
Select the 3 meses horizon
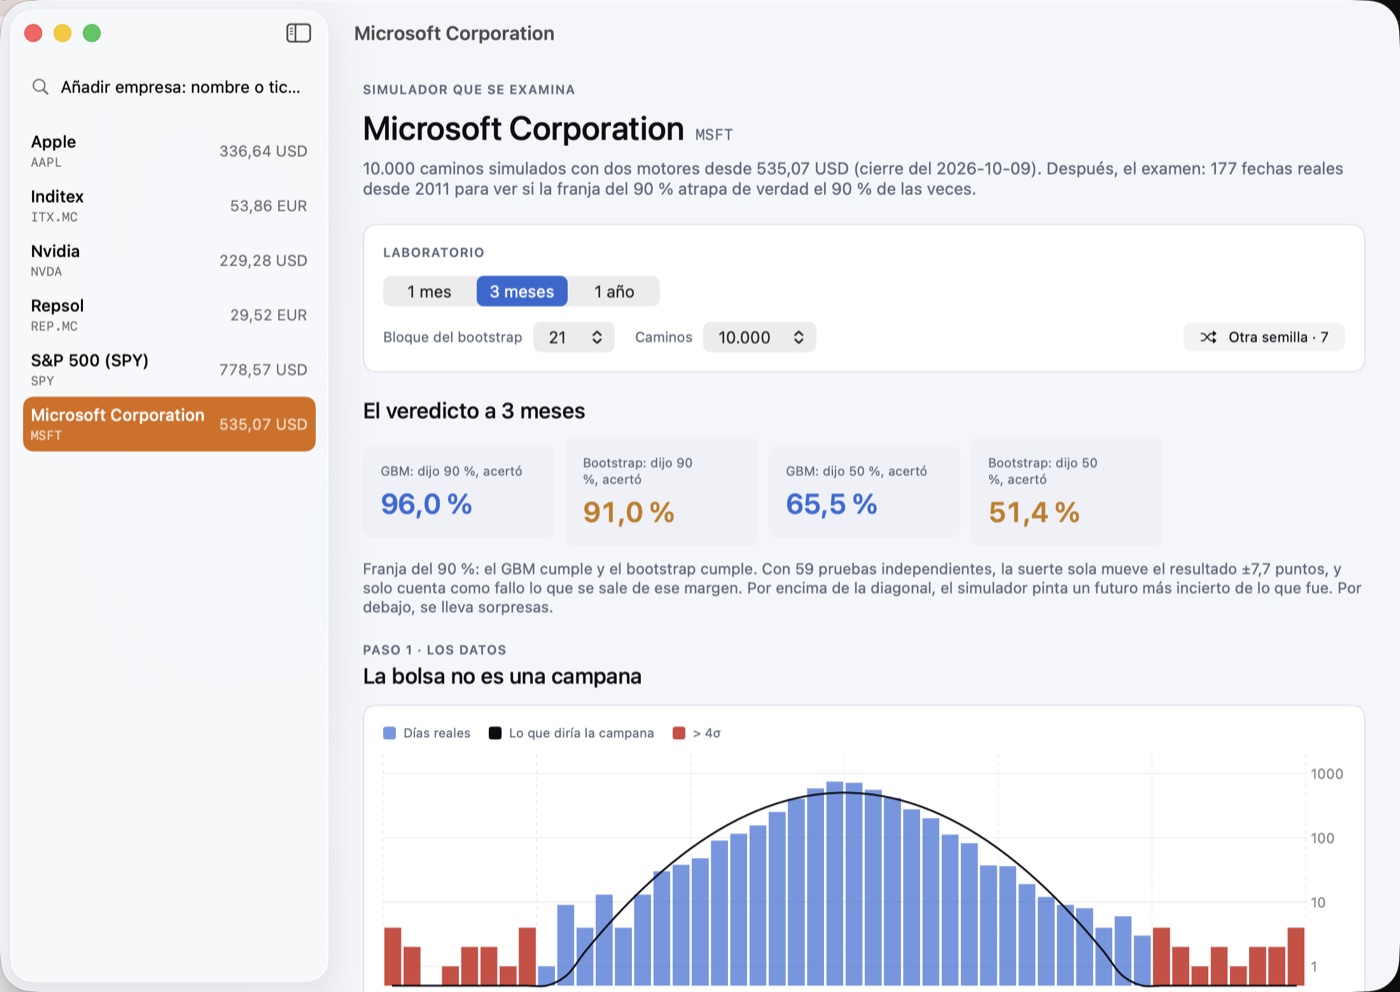[522, 291]
